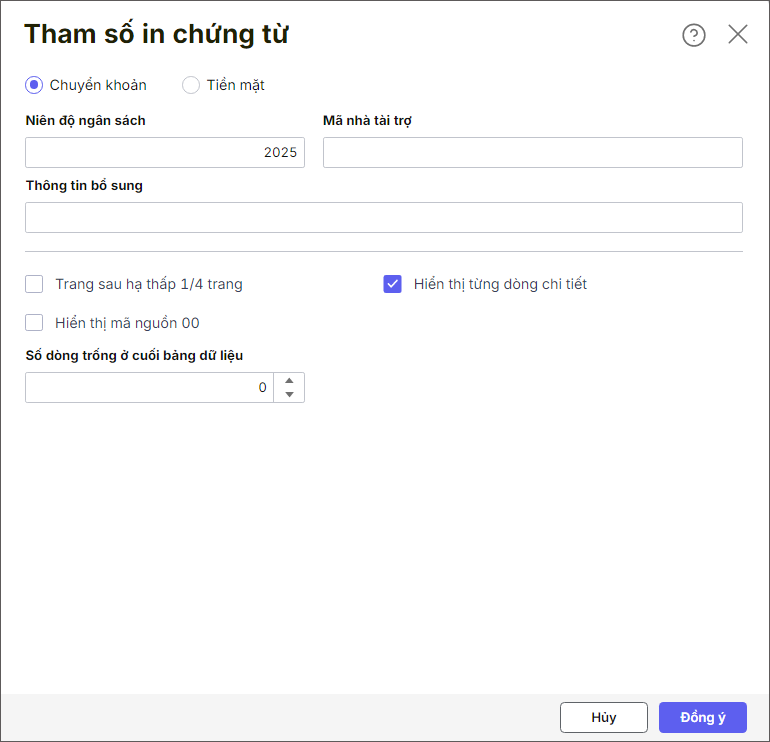Open the help question mark icon
770x742 pixels.
pyautogui.click(x=693, y=35)
